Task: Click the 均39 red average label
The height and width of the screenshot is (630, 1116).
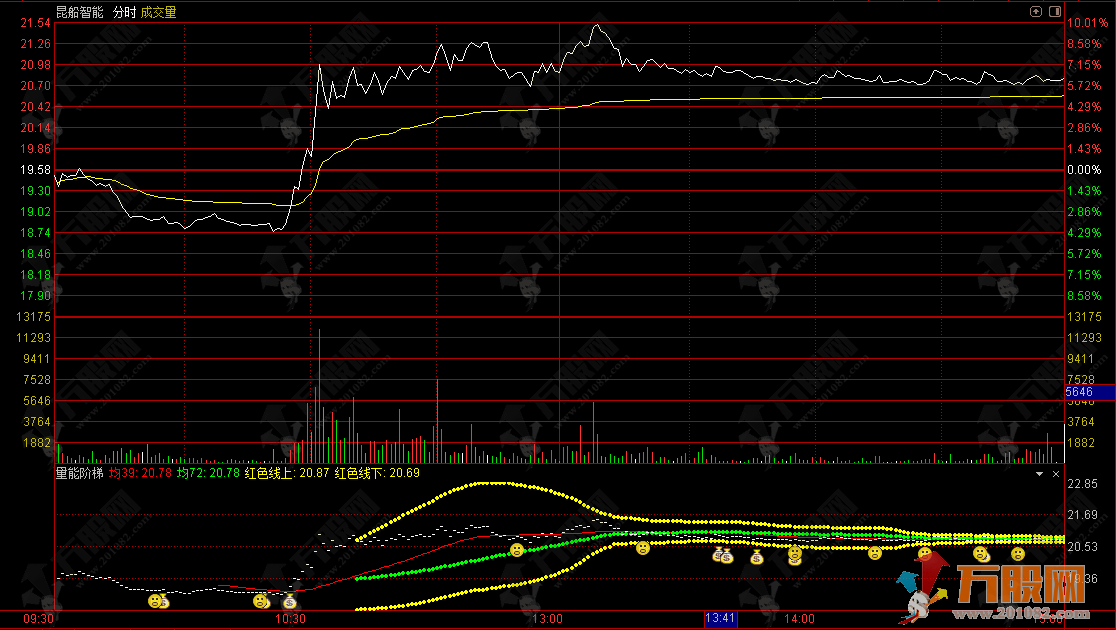Action: click(139, 473)
